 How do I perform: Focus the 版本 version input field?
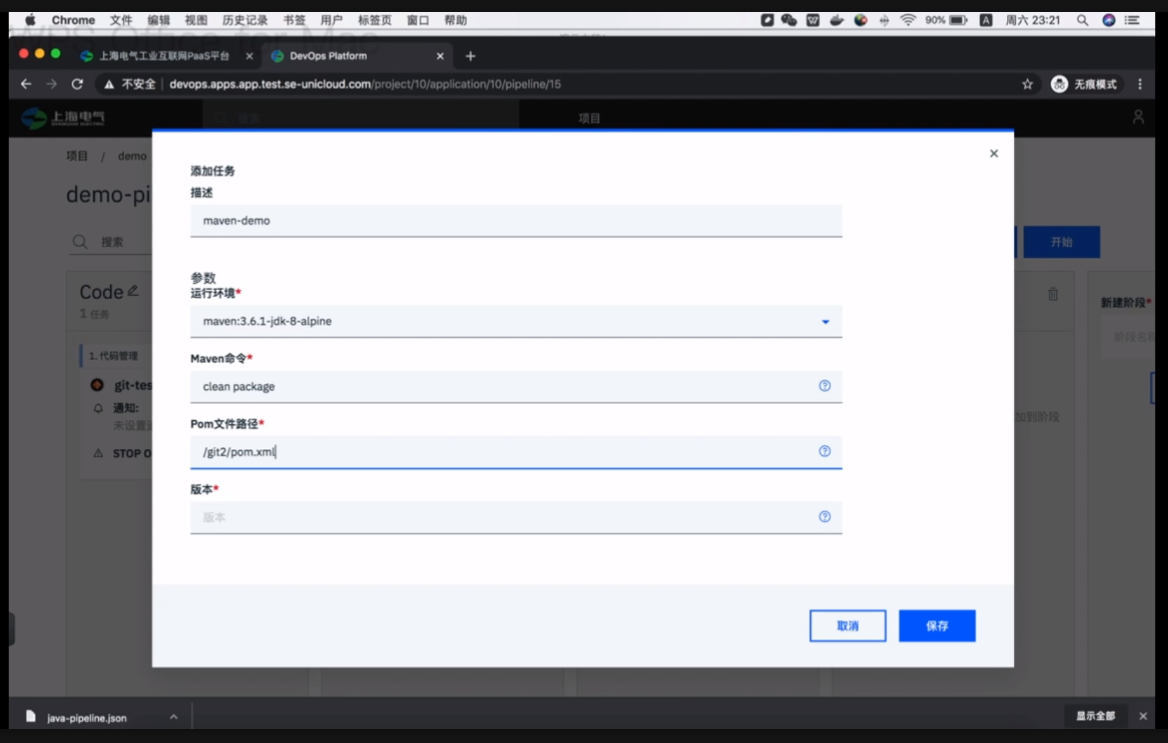tap(500, 517)
